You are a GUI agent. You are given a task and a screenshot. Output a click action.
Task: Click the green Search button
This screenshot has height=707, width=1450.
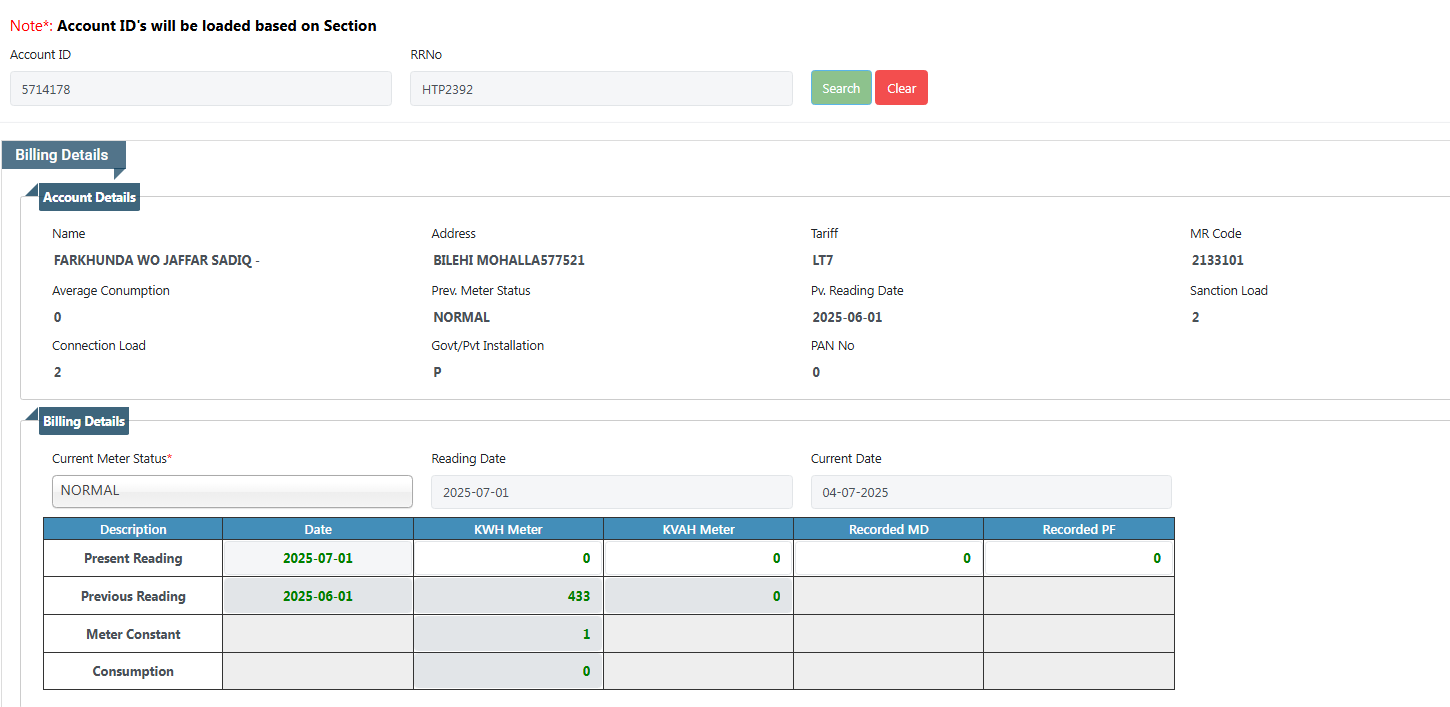pyautogui.click(x=841, y=88)
